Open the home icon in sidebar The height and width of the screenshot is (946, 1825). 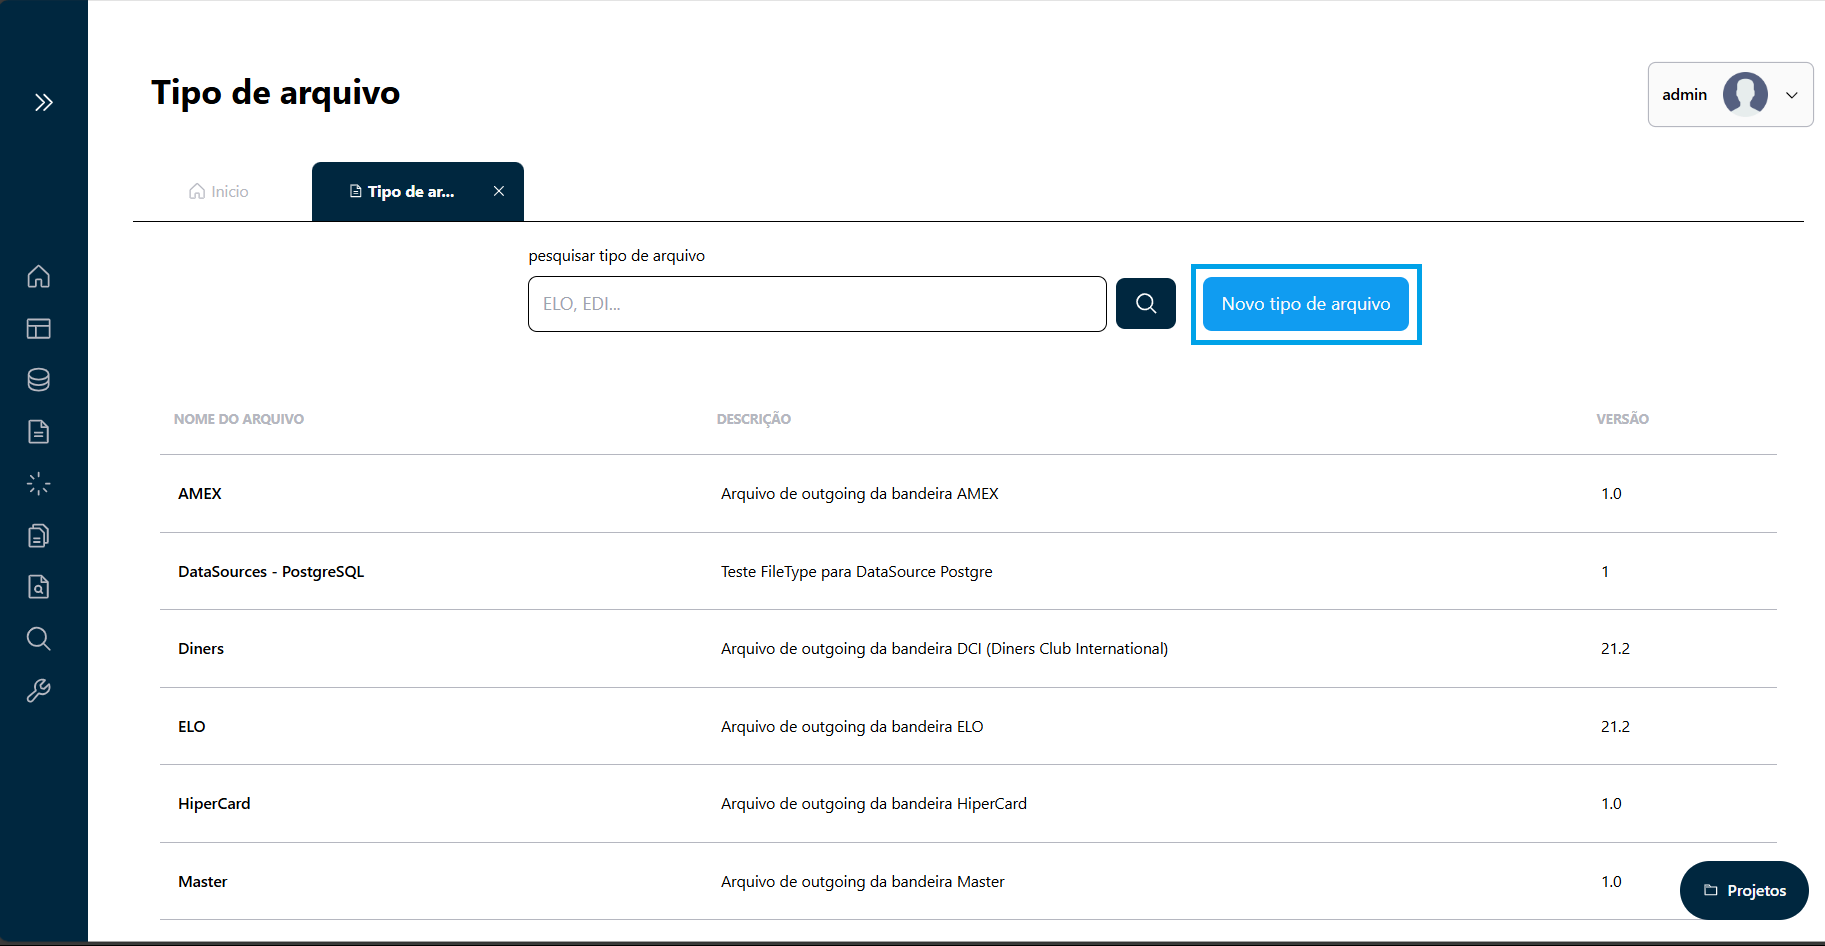click(x=39, y=276)
